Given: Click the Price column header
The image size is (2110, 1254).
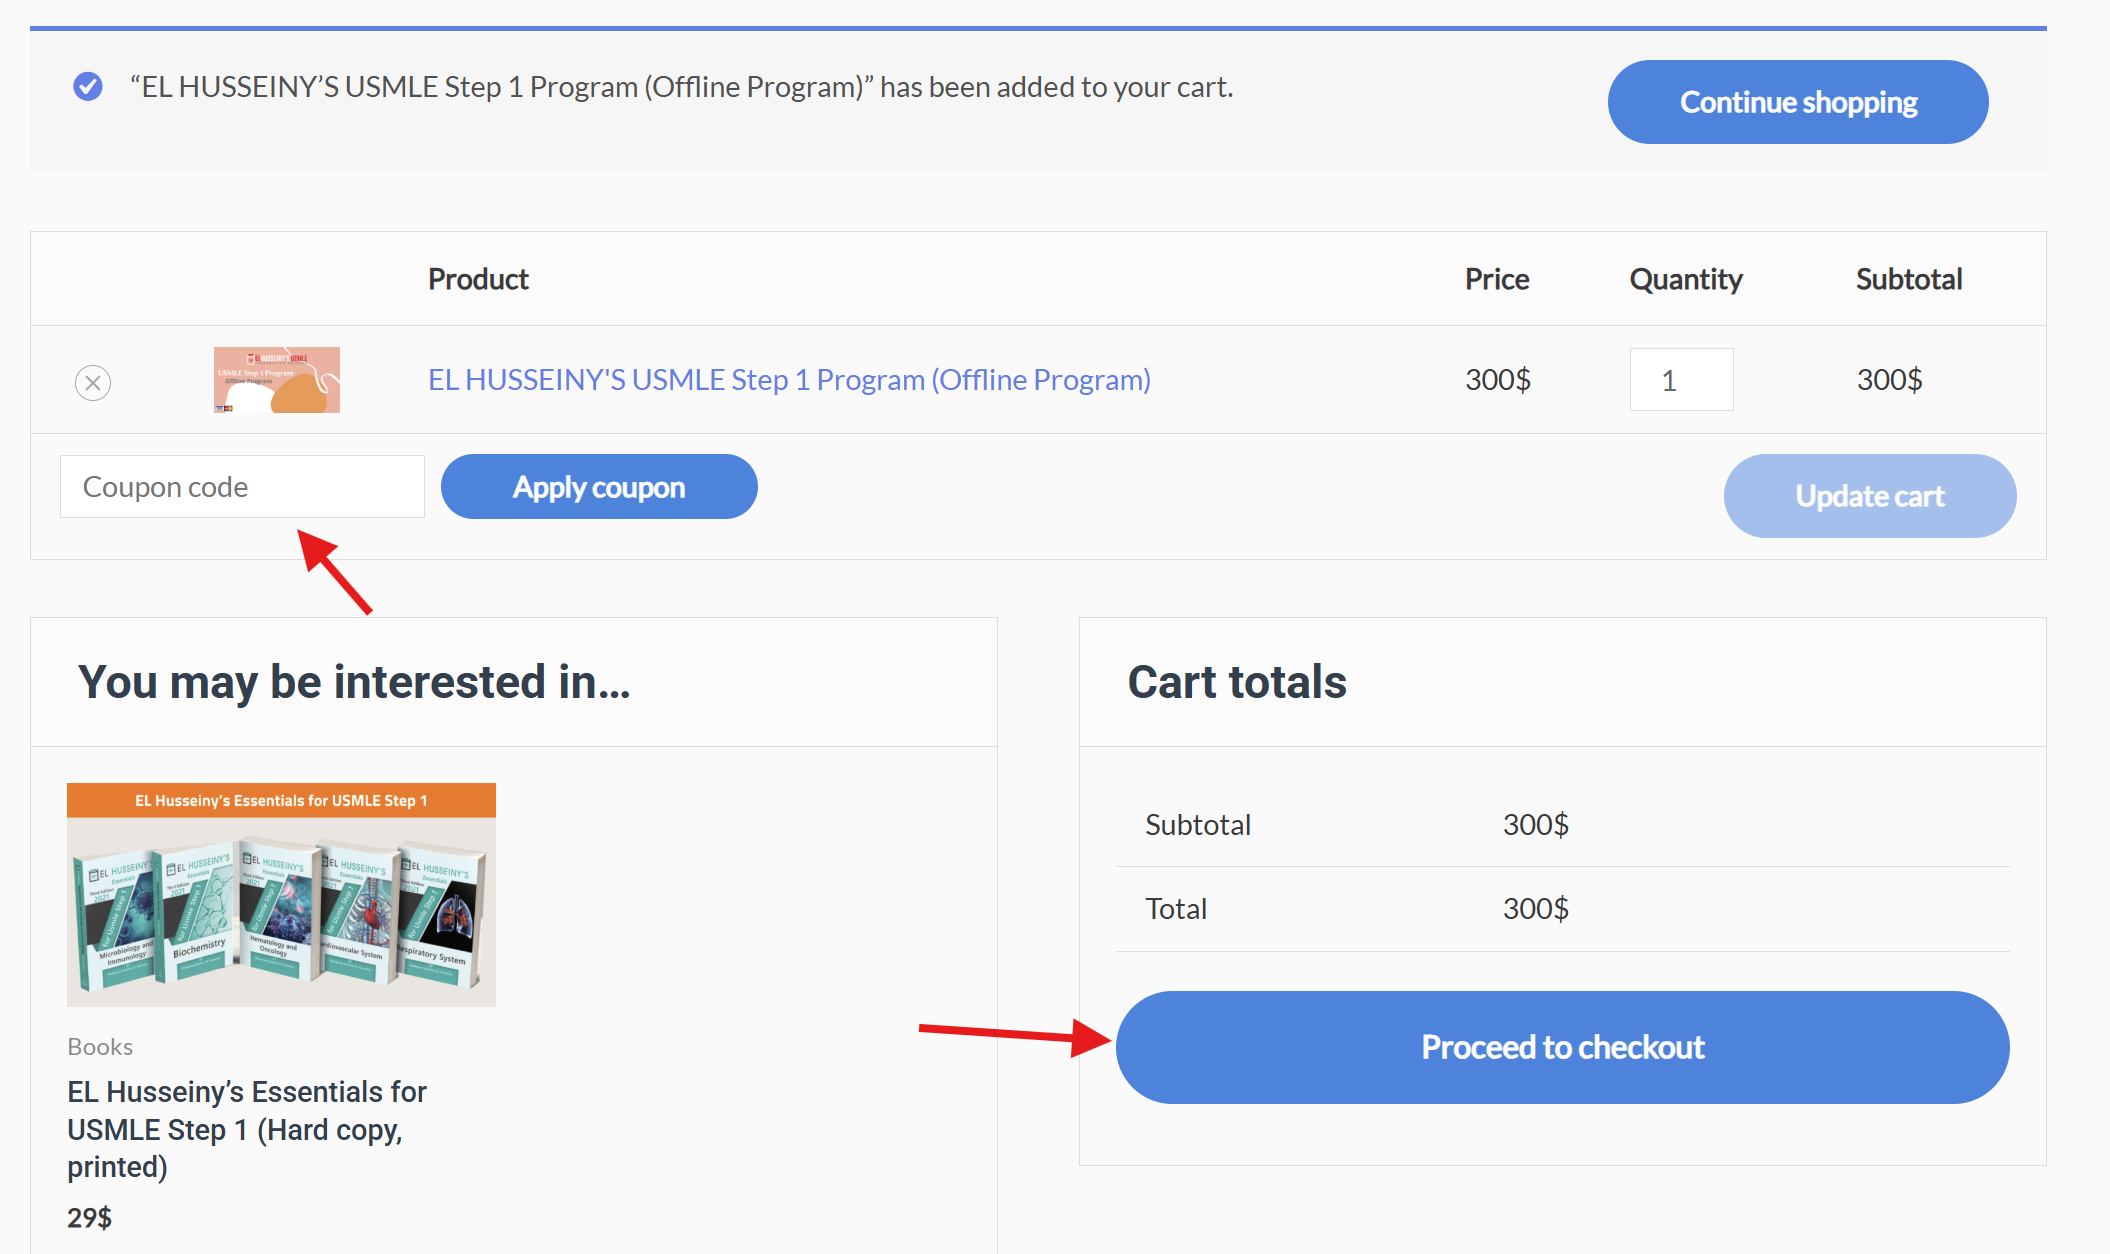Looking at the screenshot, I should click(1497, 279).
